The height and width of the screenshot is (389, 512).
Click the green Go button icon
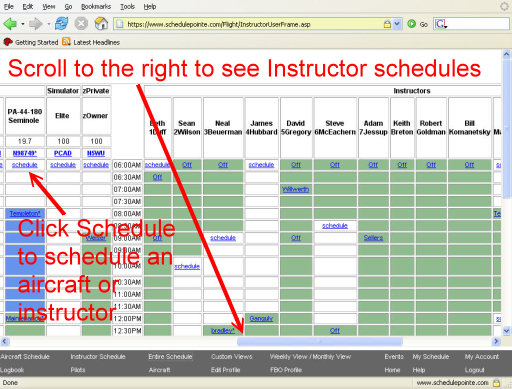[x=412, y=24]
